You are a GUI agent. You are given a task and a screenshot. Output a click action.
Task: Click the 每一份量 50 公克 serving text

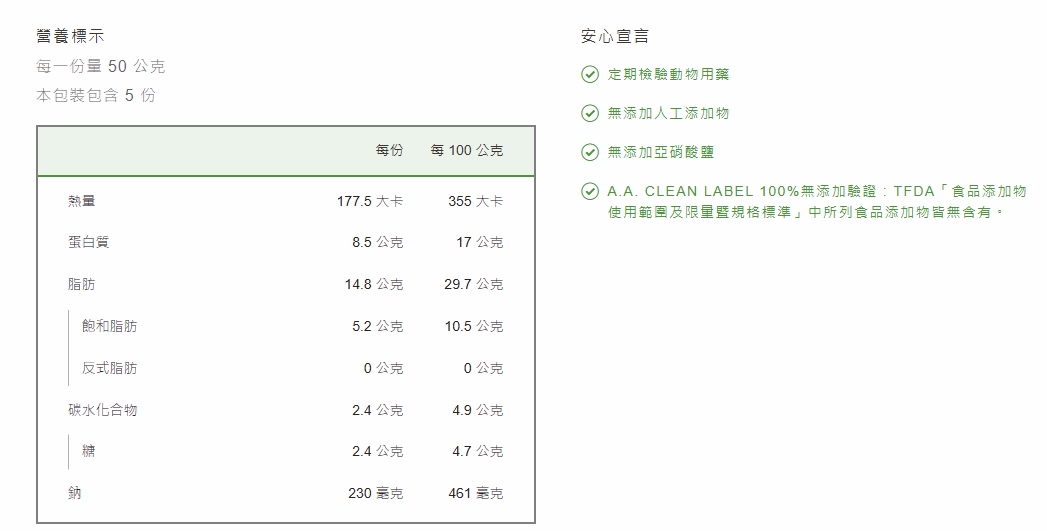tap(101, 67)
